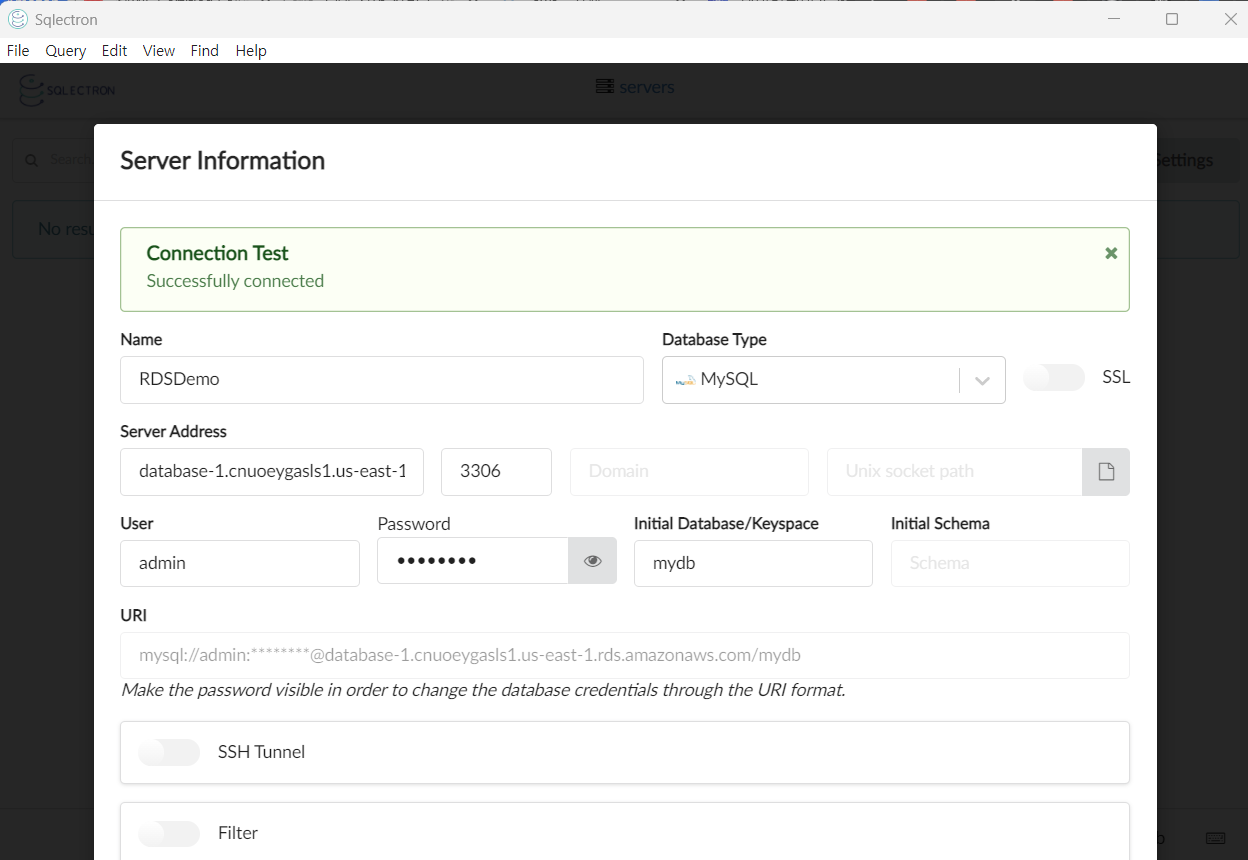Click the Database Type label
Image resolution: width=1248 pixels, height=860 pixels.
tap(714, 340)
